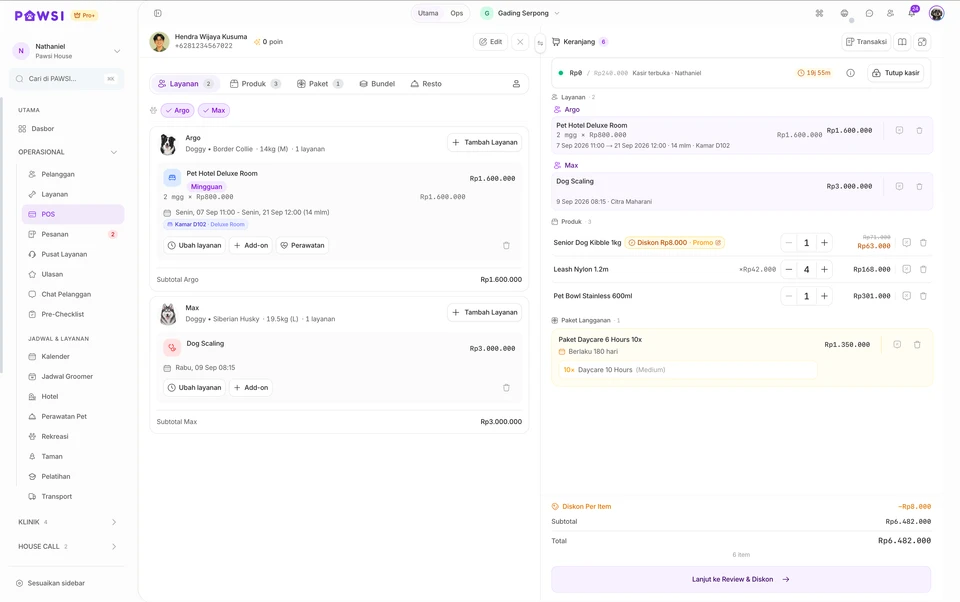Image resolution: width=960 pixels, height=602 pixels.
Task: Expand the KLINIK sidebar section
Action: [x=68, y=522]
